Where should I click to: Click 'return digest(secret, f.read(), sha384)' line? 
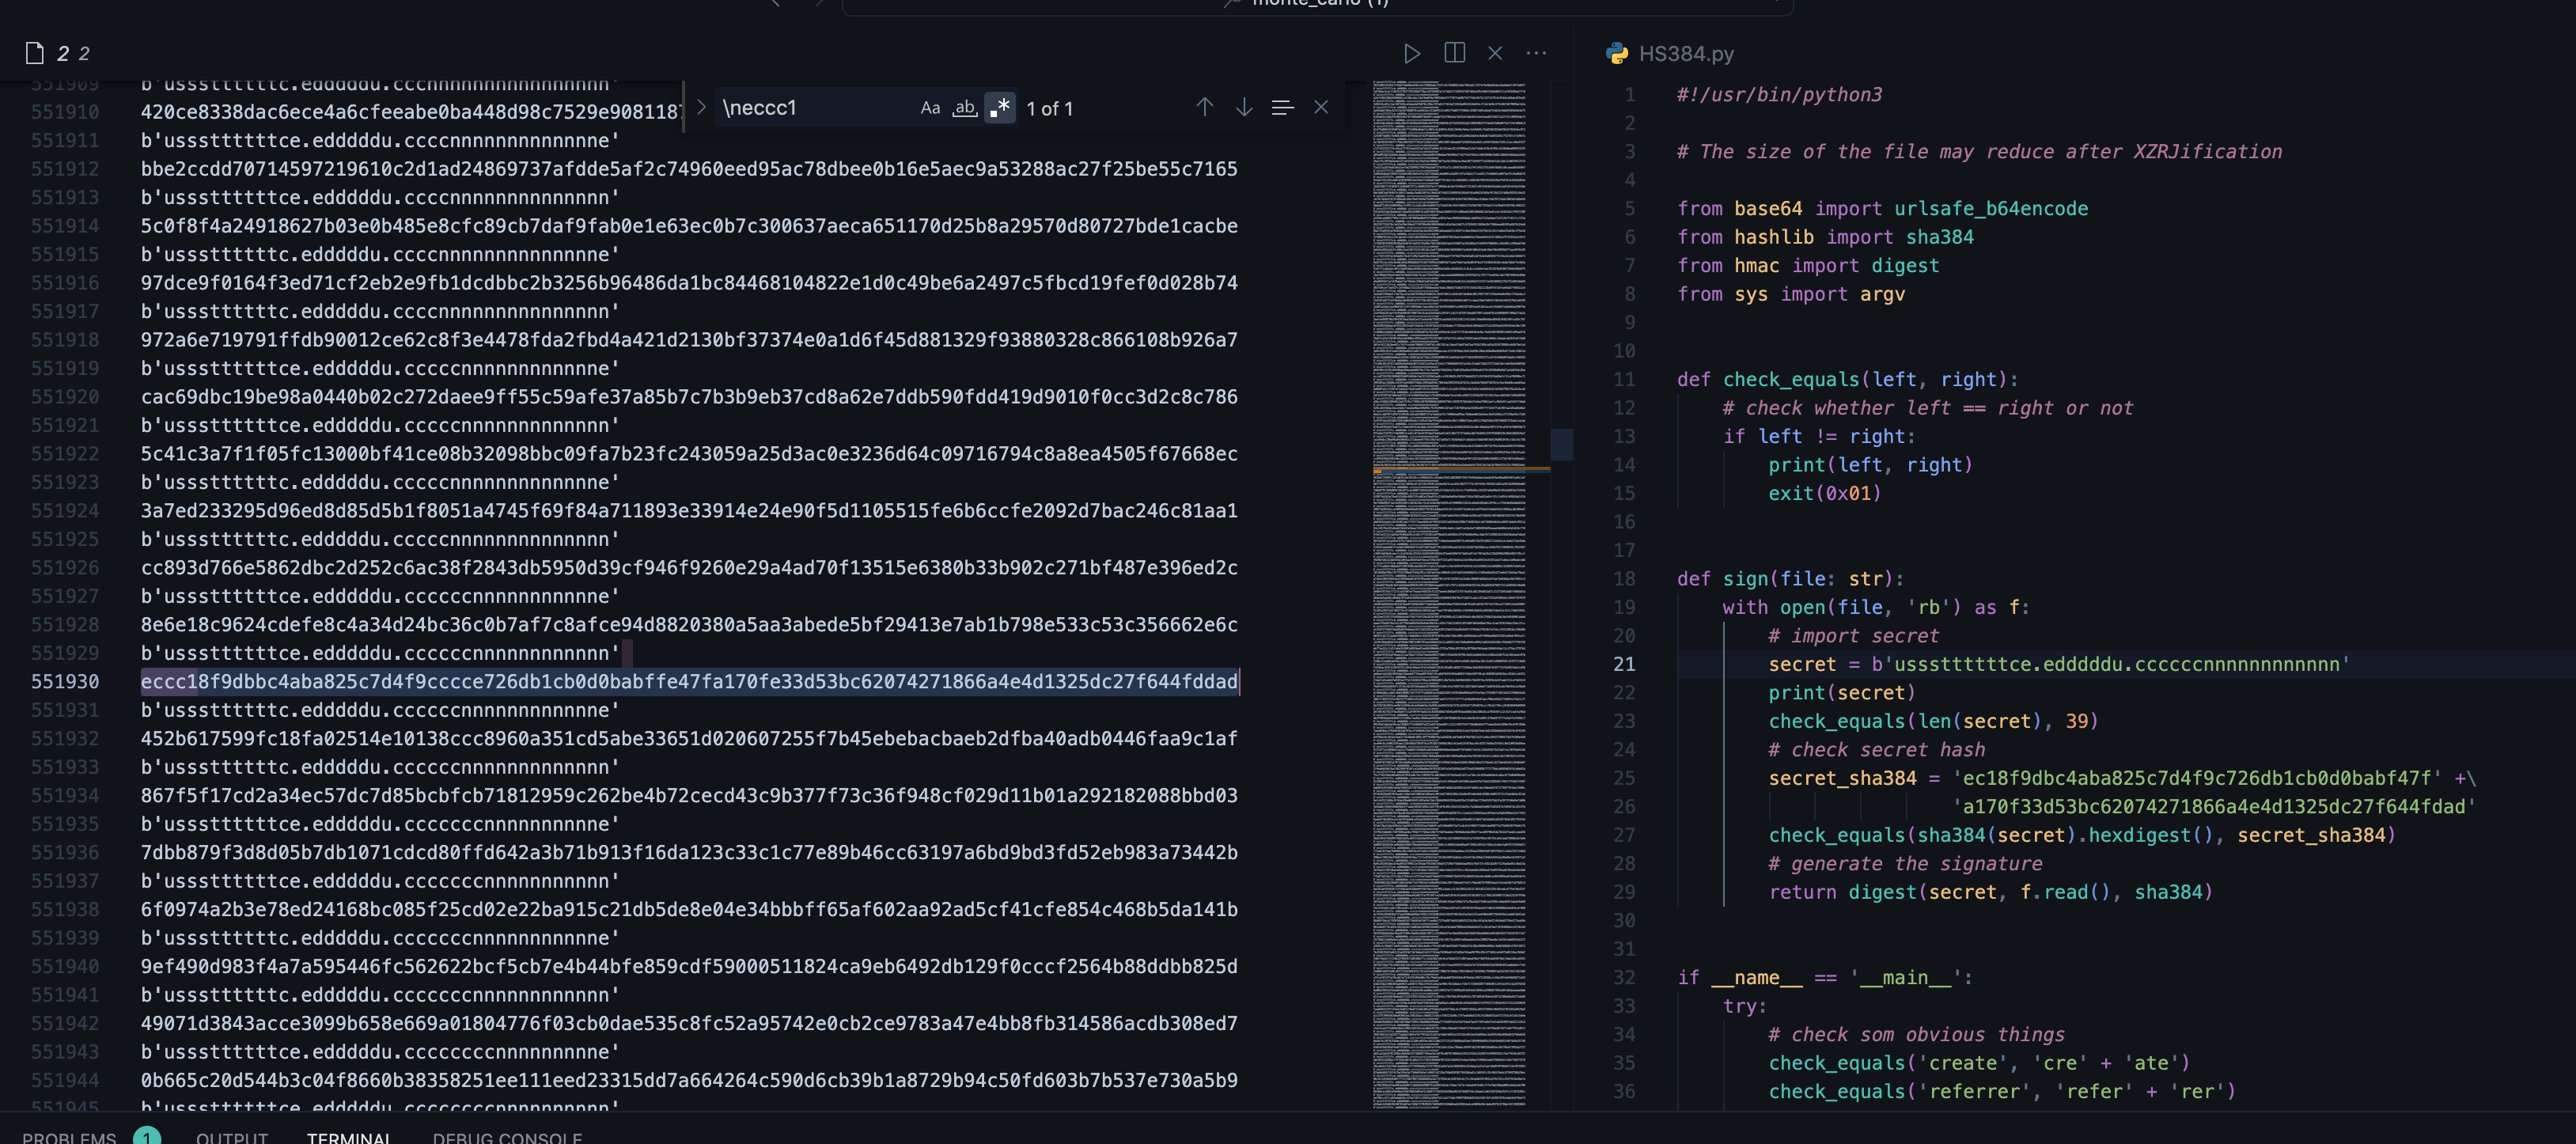click(1991, 892)
